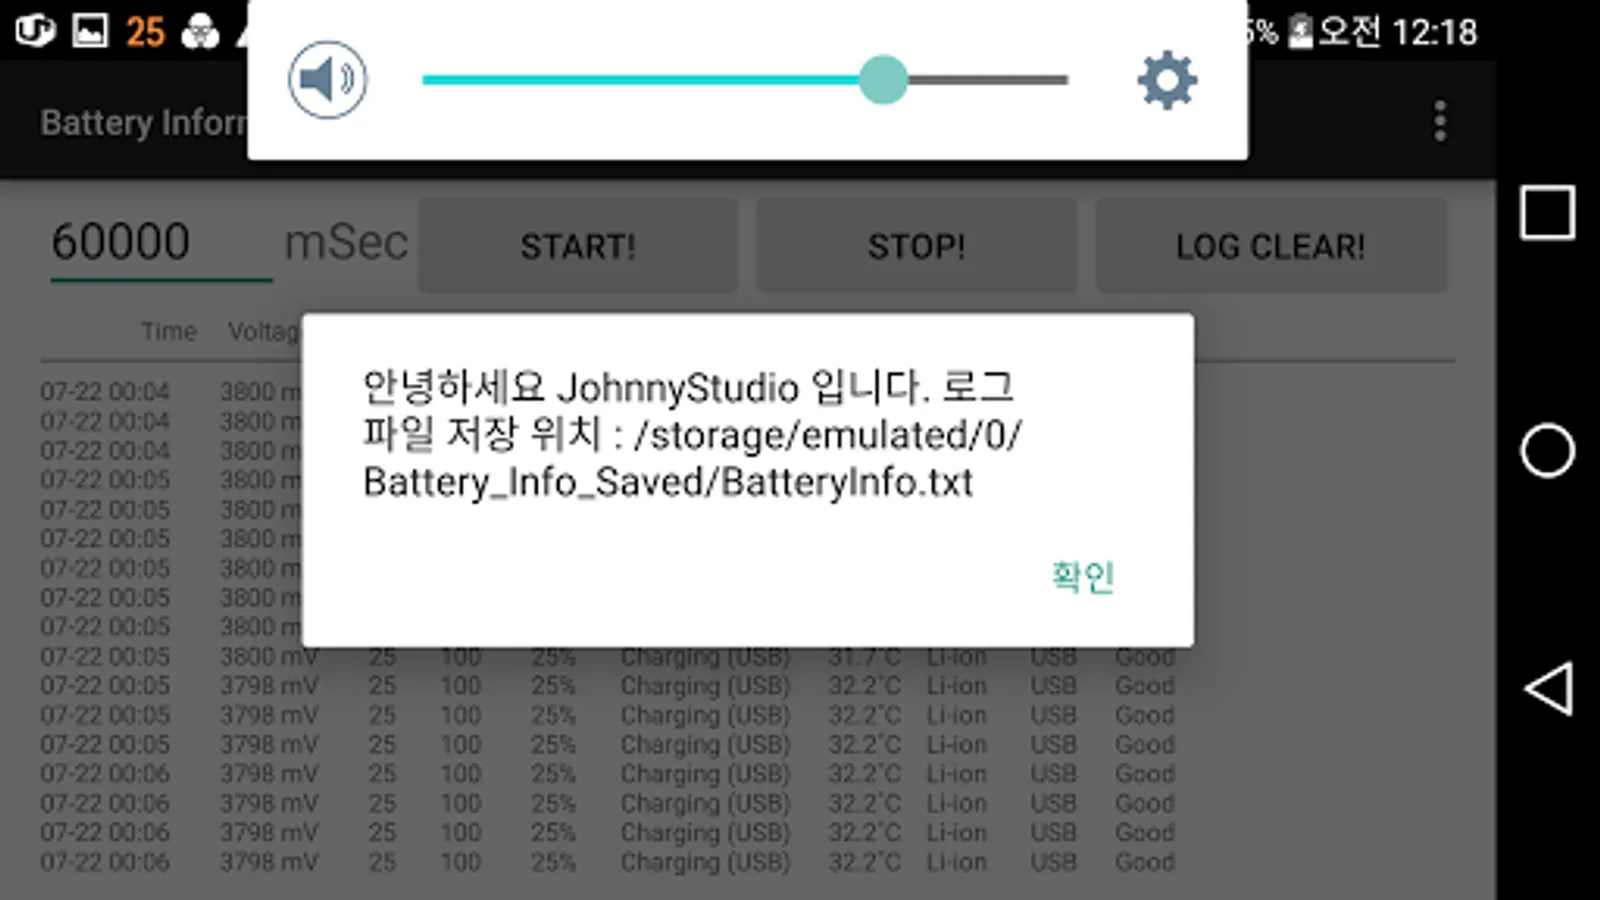The width and height of the screenshot is (1600, 900).
Task: Open volume settings gear icon
Action: pyautogui.click(x=1167, y=80)
